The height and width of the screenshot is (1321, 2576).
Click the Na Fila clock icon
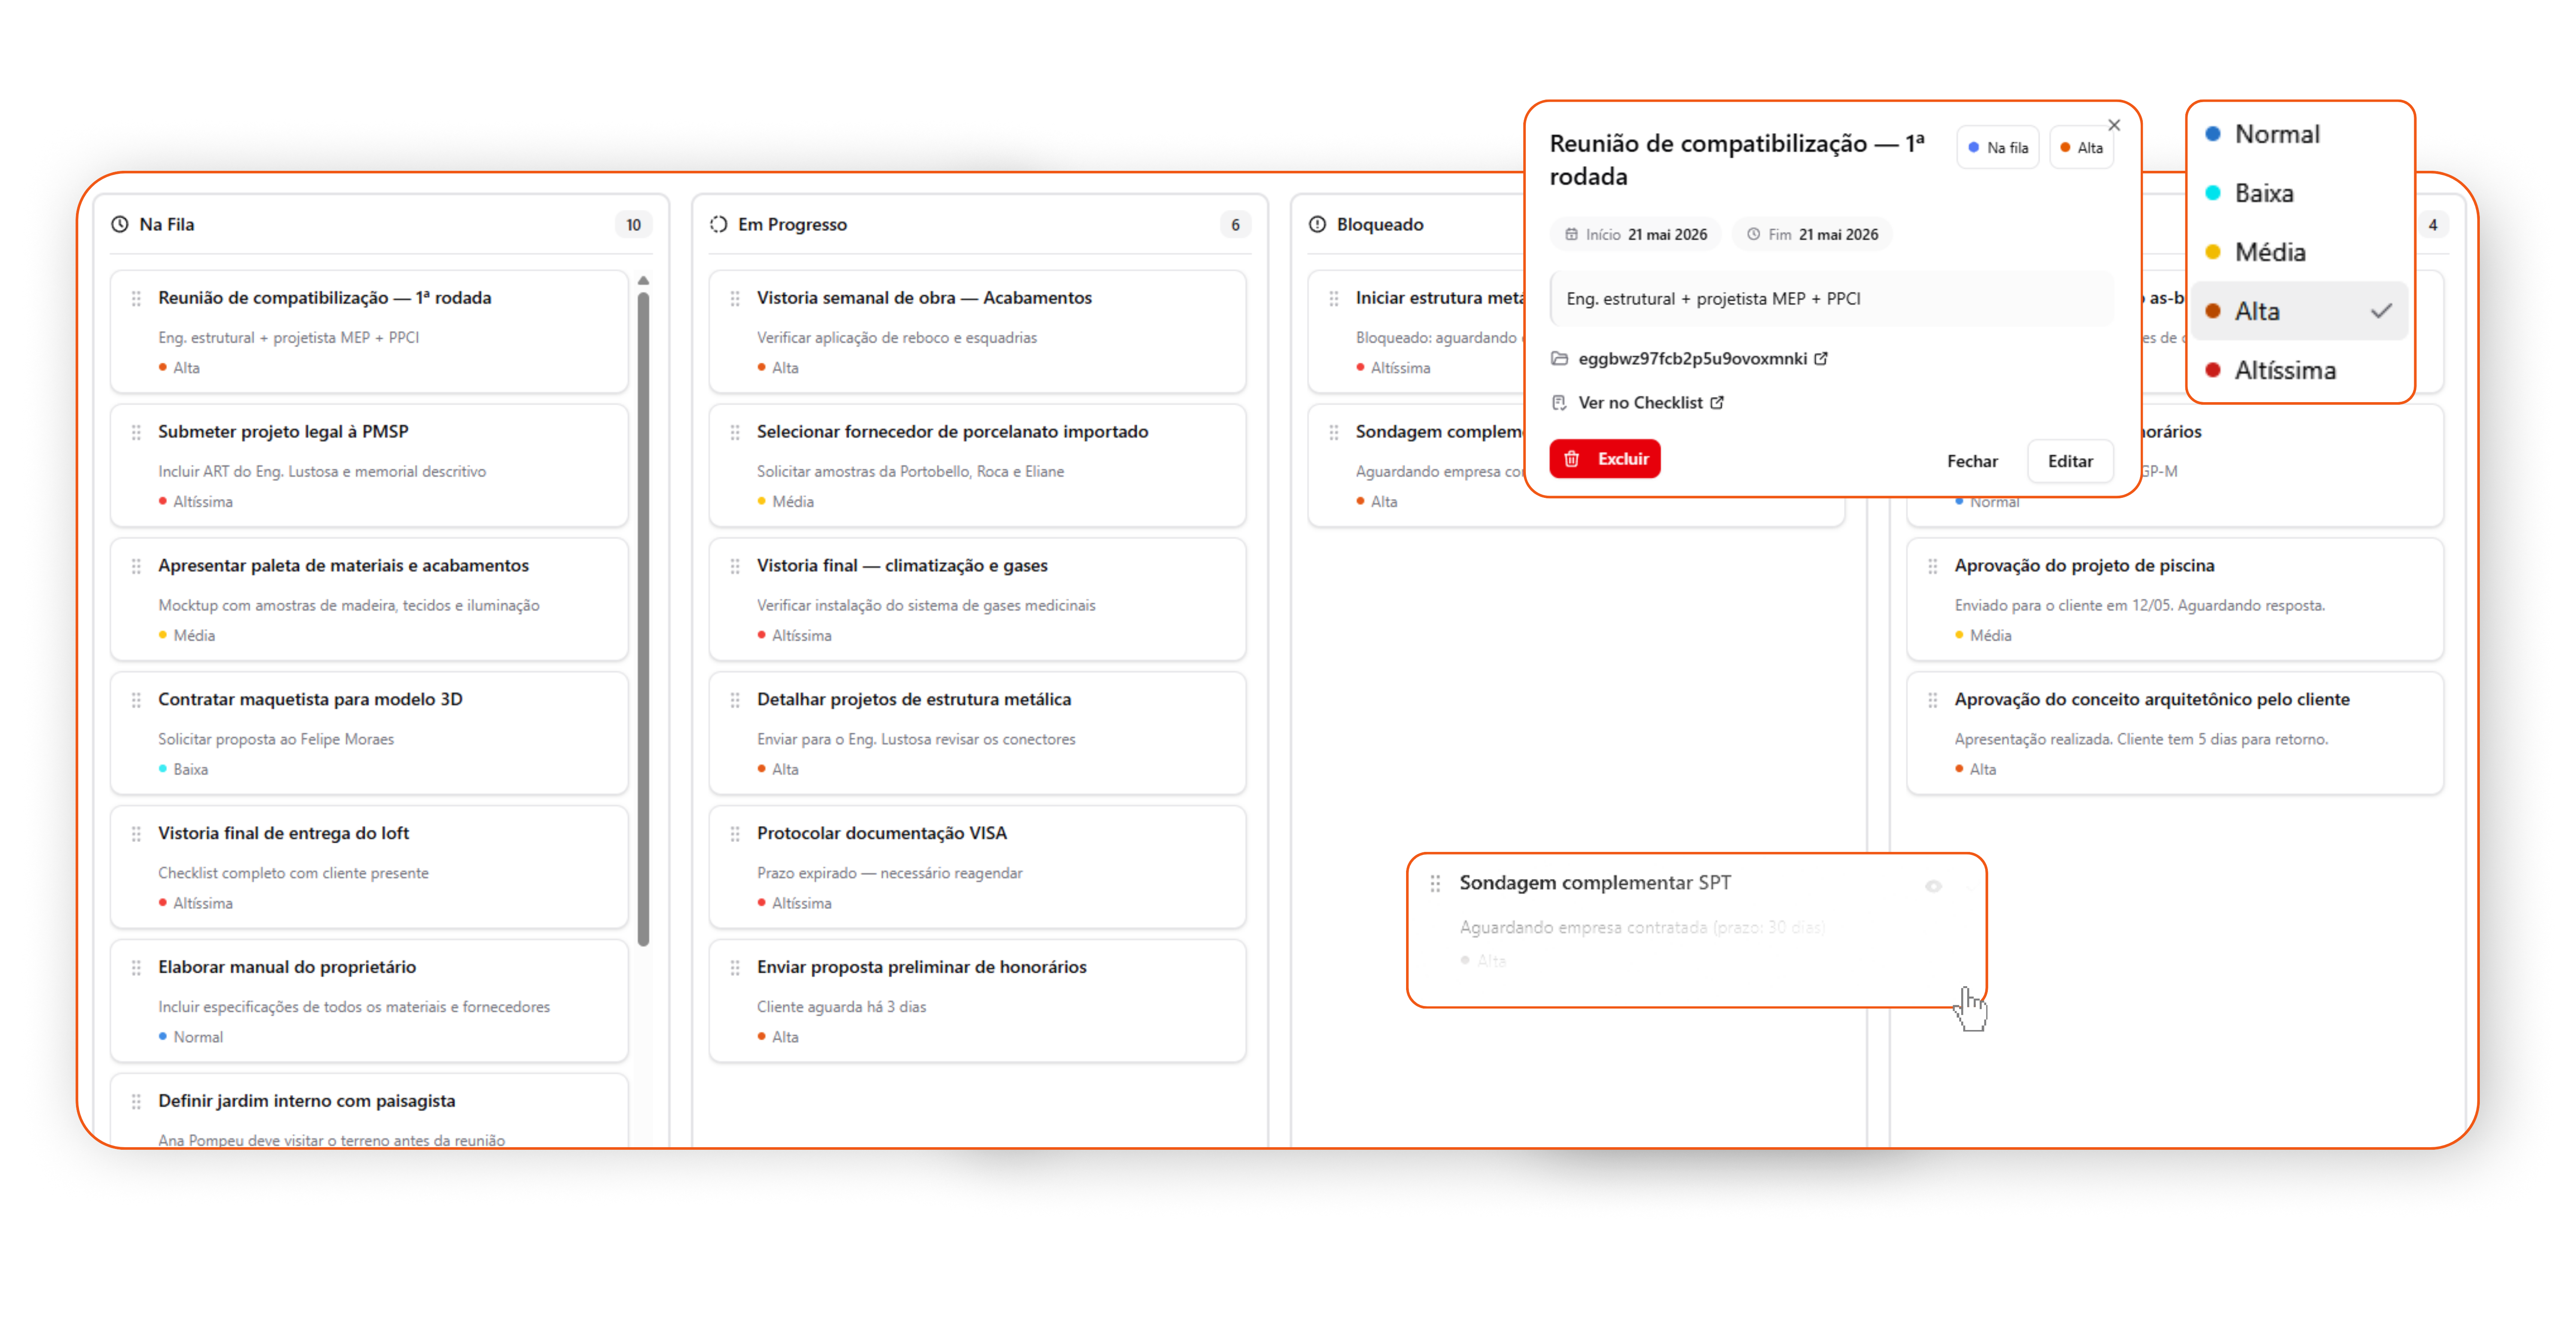tap(120, 224)
